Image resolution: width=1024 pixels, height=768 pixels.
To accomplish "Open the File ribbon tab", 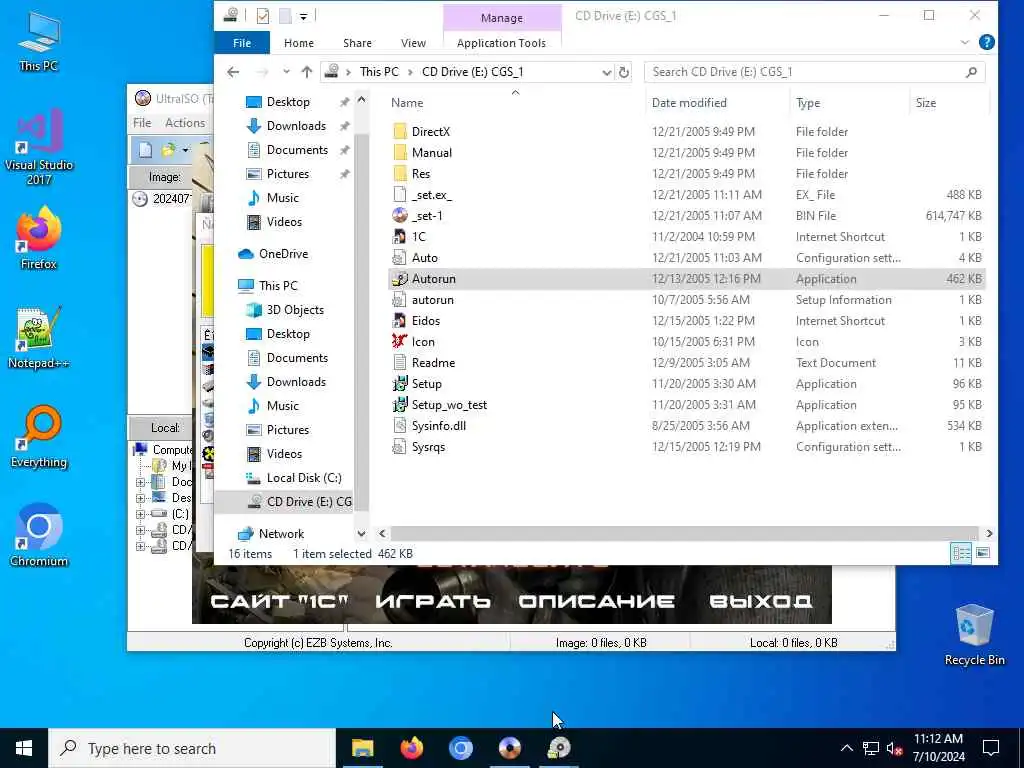I will [242, 43].
